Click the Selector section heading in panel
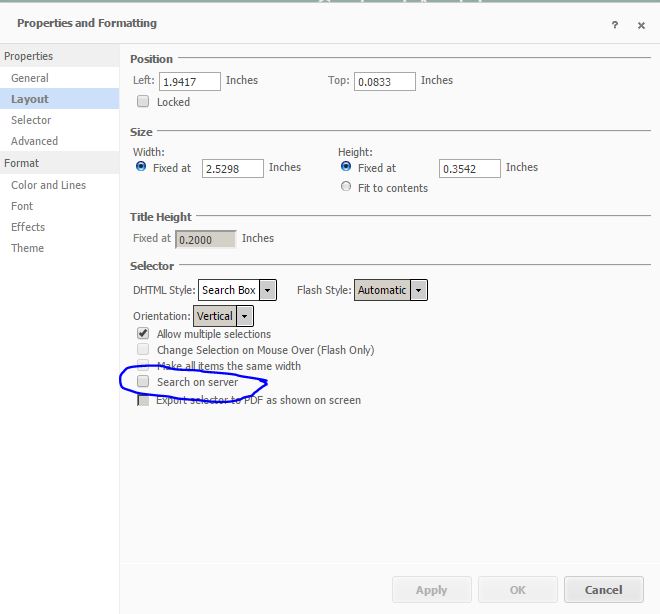This screenshot has width=660, height=614. click(152, 266)
